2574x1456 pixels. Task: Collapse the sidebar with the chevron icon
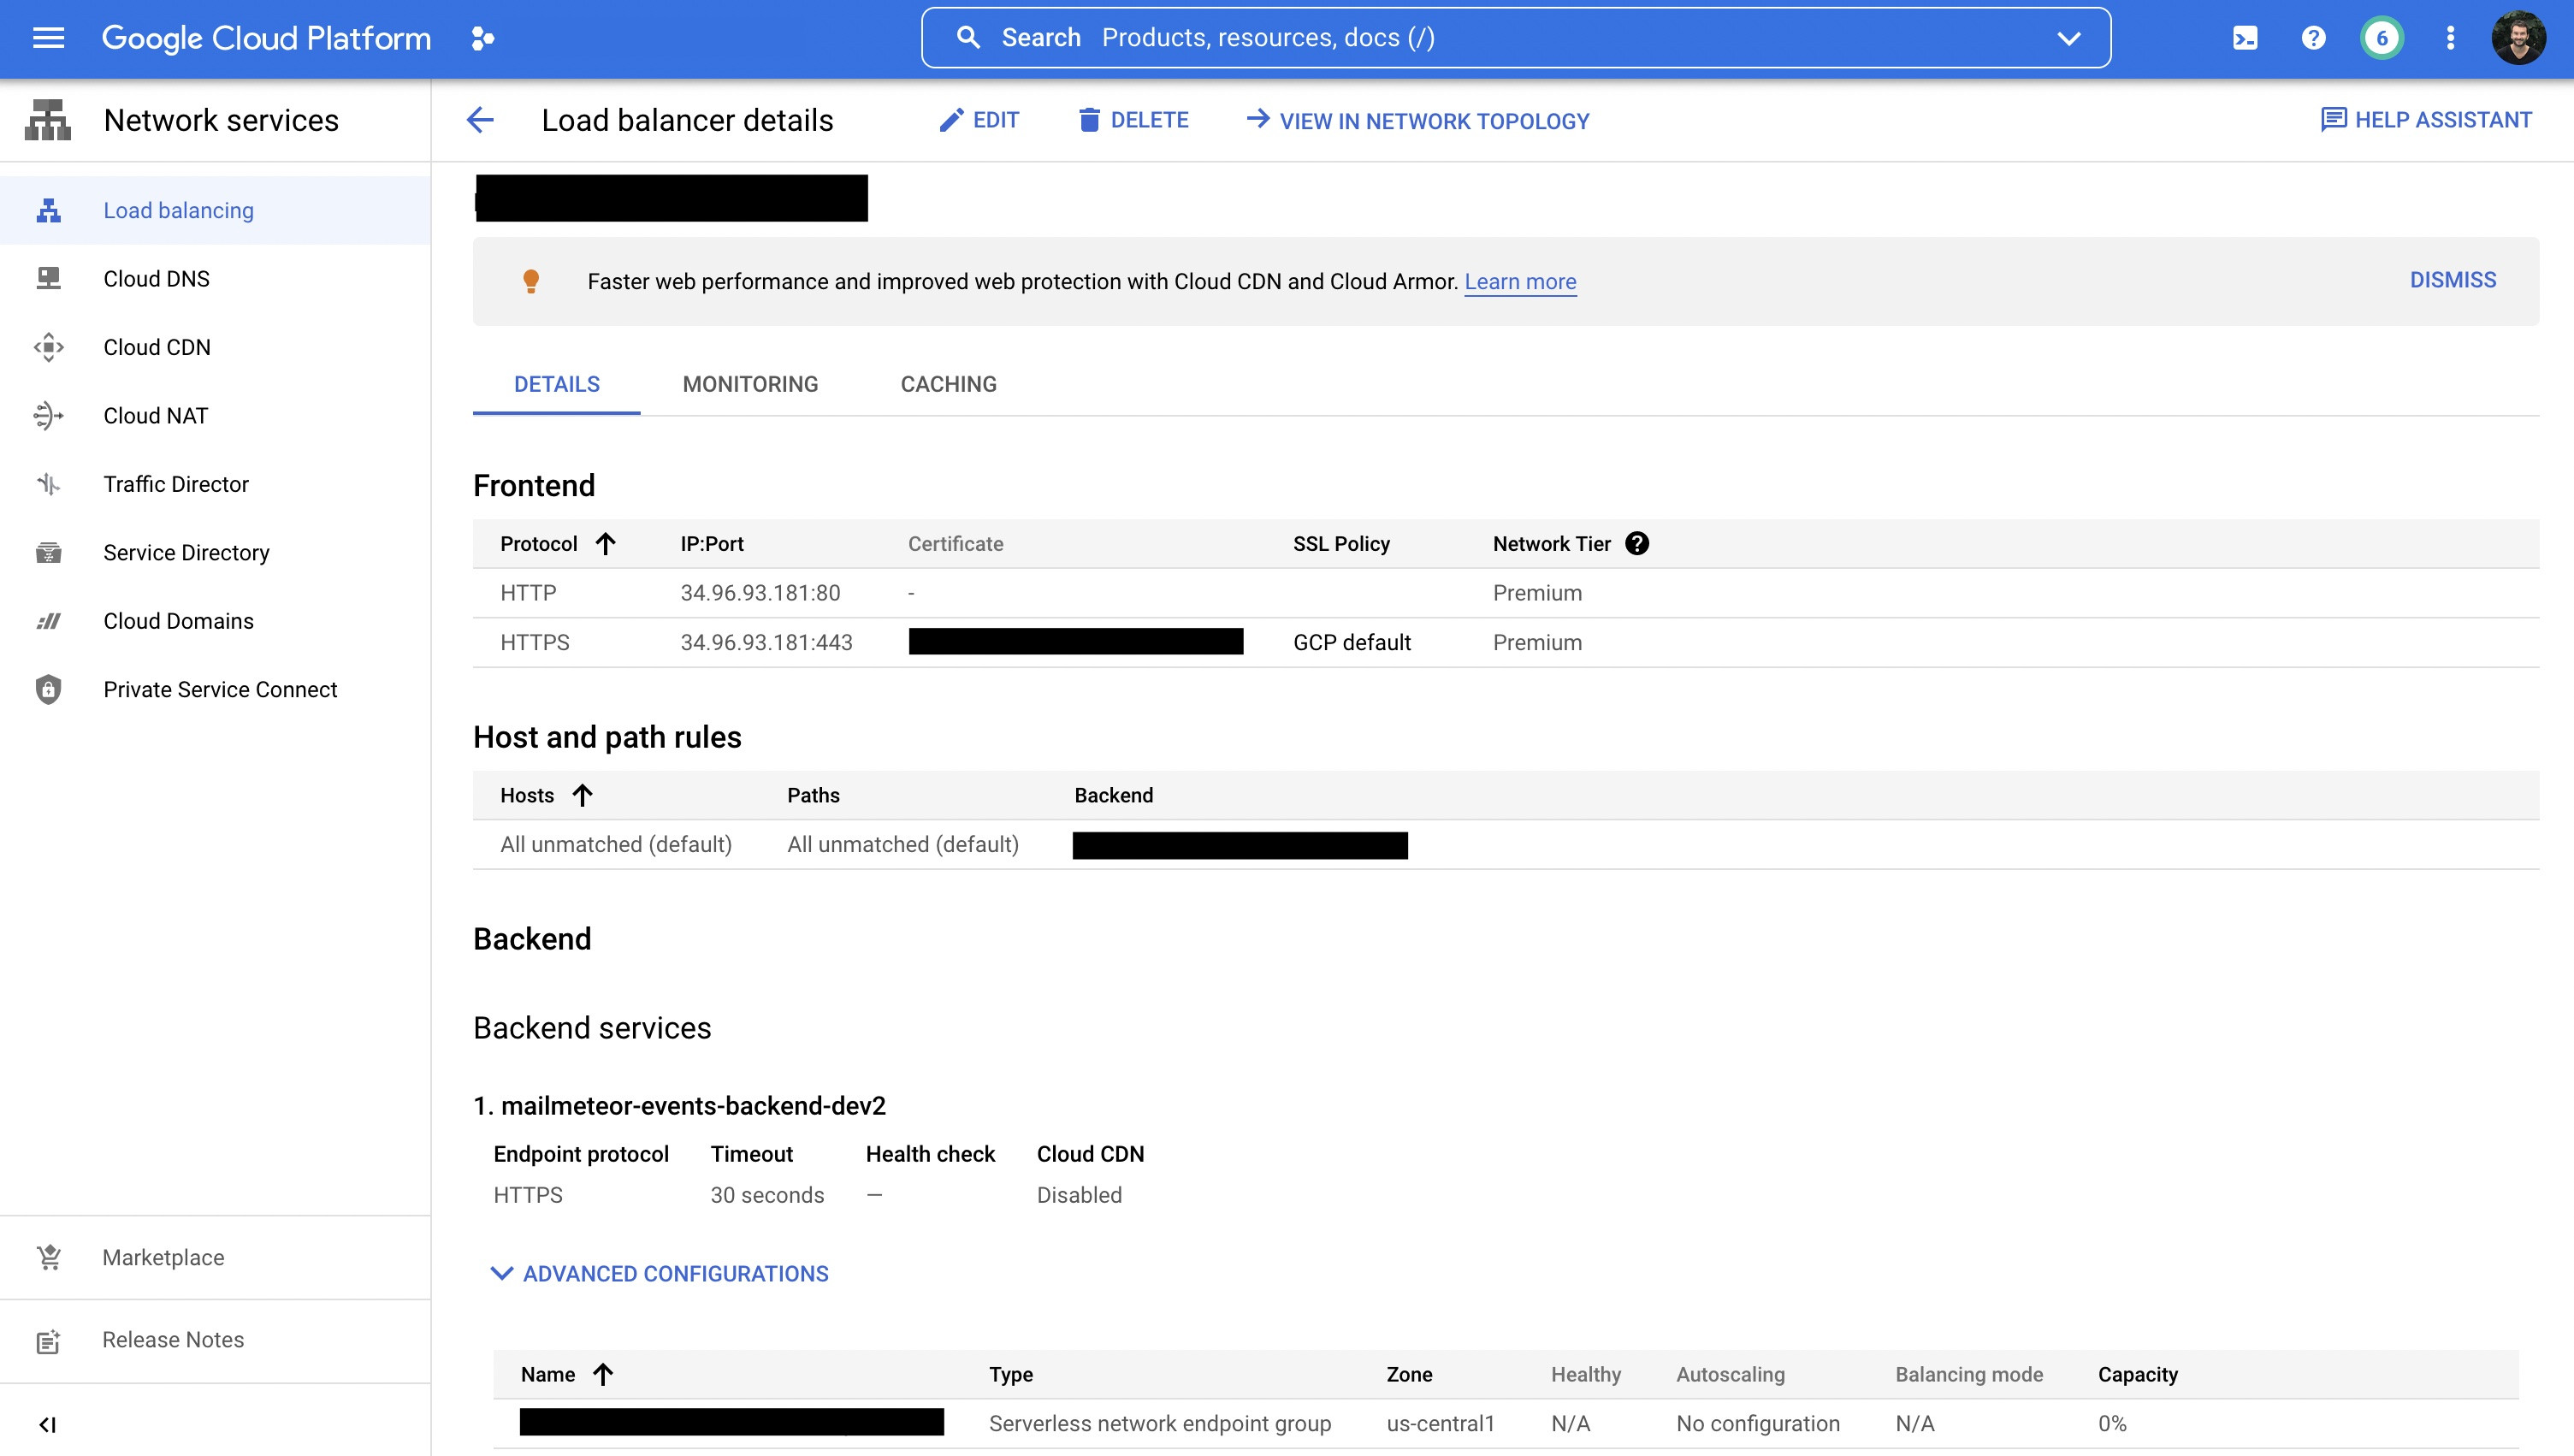click(47, 1424)
